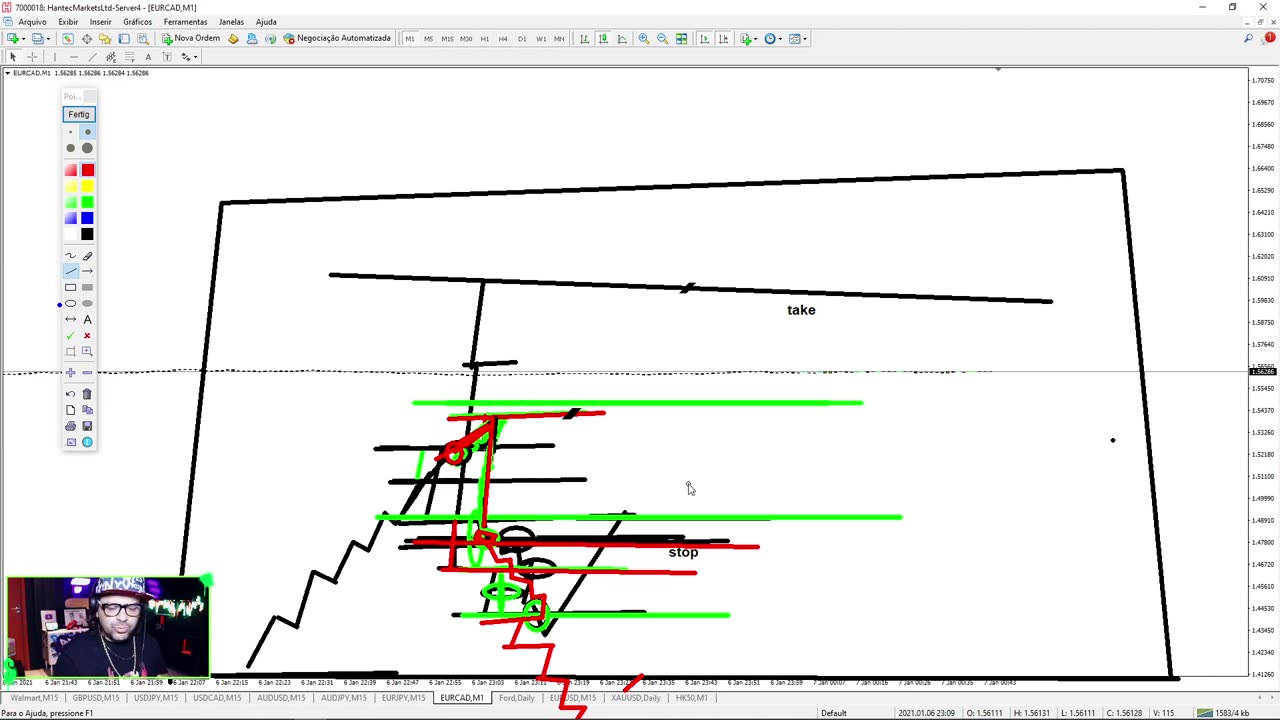Pick the solid yellow color swatch
This screenshot has width=1280, height=720.
(x=87, y=186)
